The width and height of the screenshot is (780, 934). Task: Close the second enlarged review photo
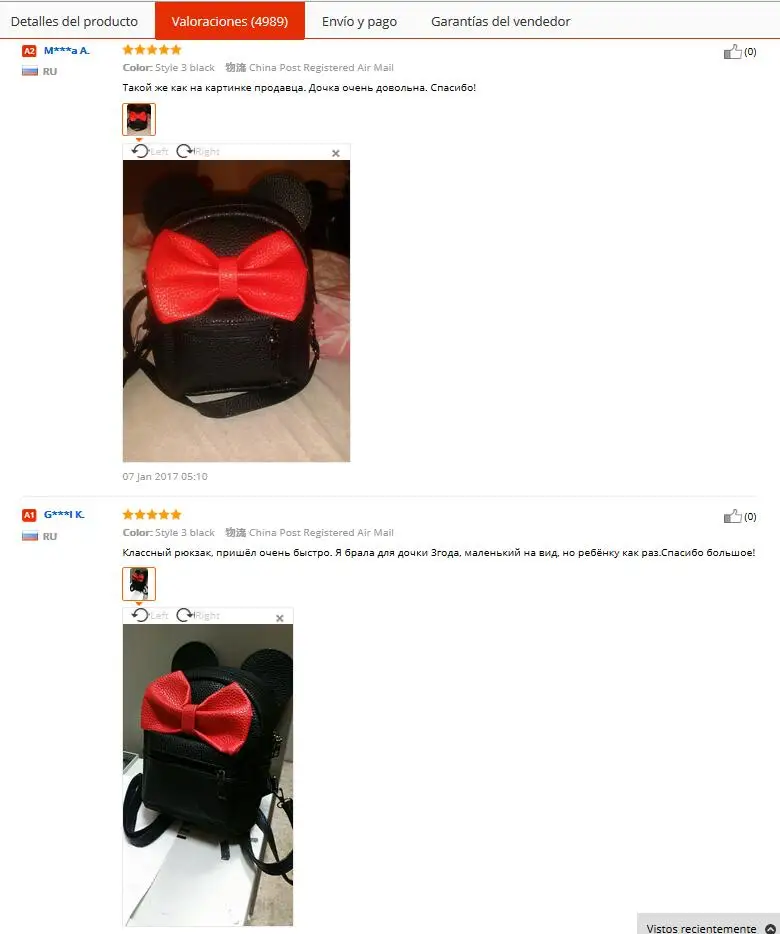coord(279,618)
